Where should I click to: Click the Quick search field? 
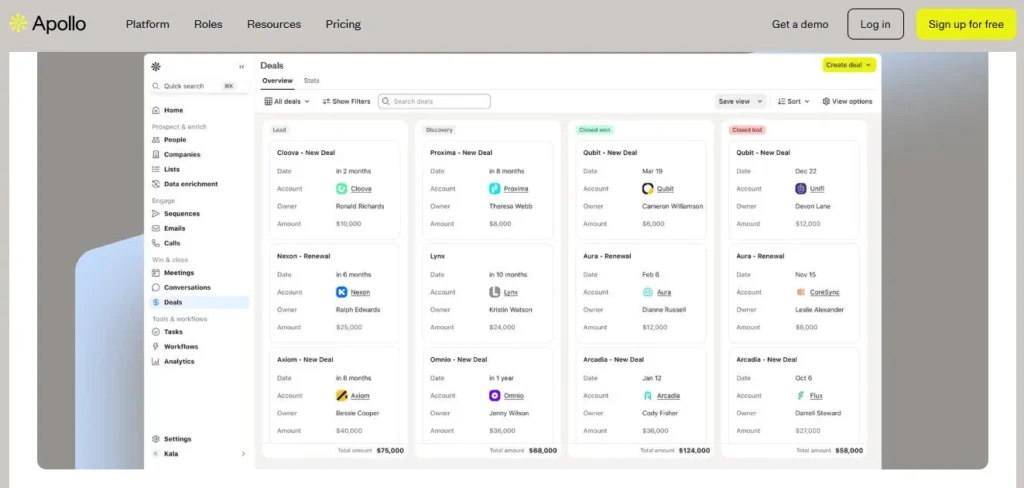(x=200, y=86)
